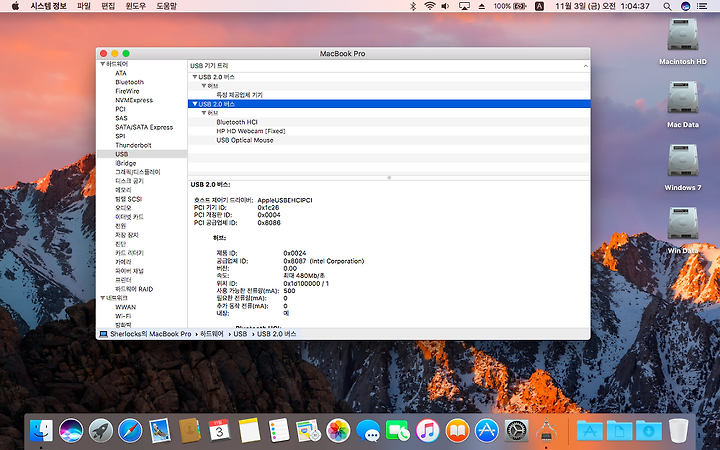720x450 pixels.
Task: Open Calendar icon showing 3 in Dock
Action: (219, 431)
